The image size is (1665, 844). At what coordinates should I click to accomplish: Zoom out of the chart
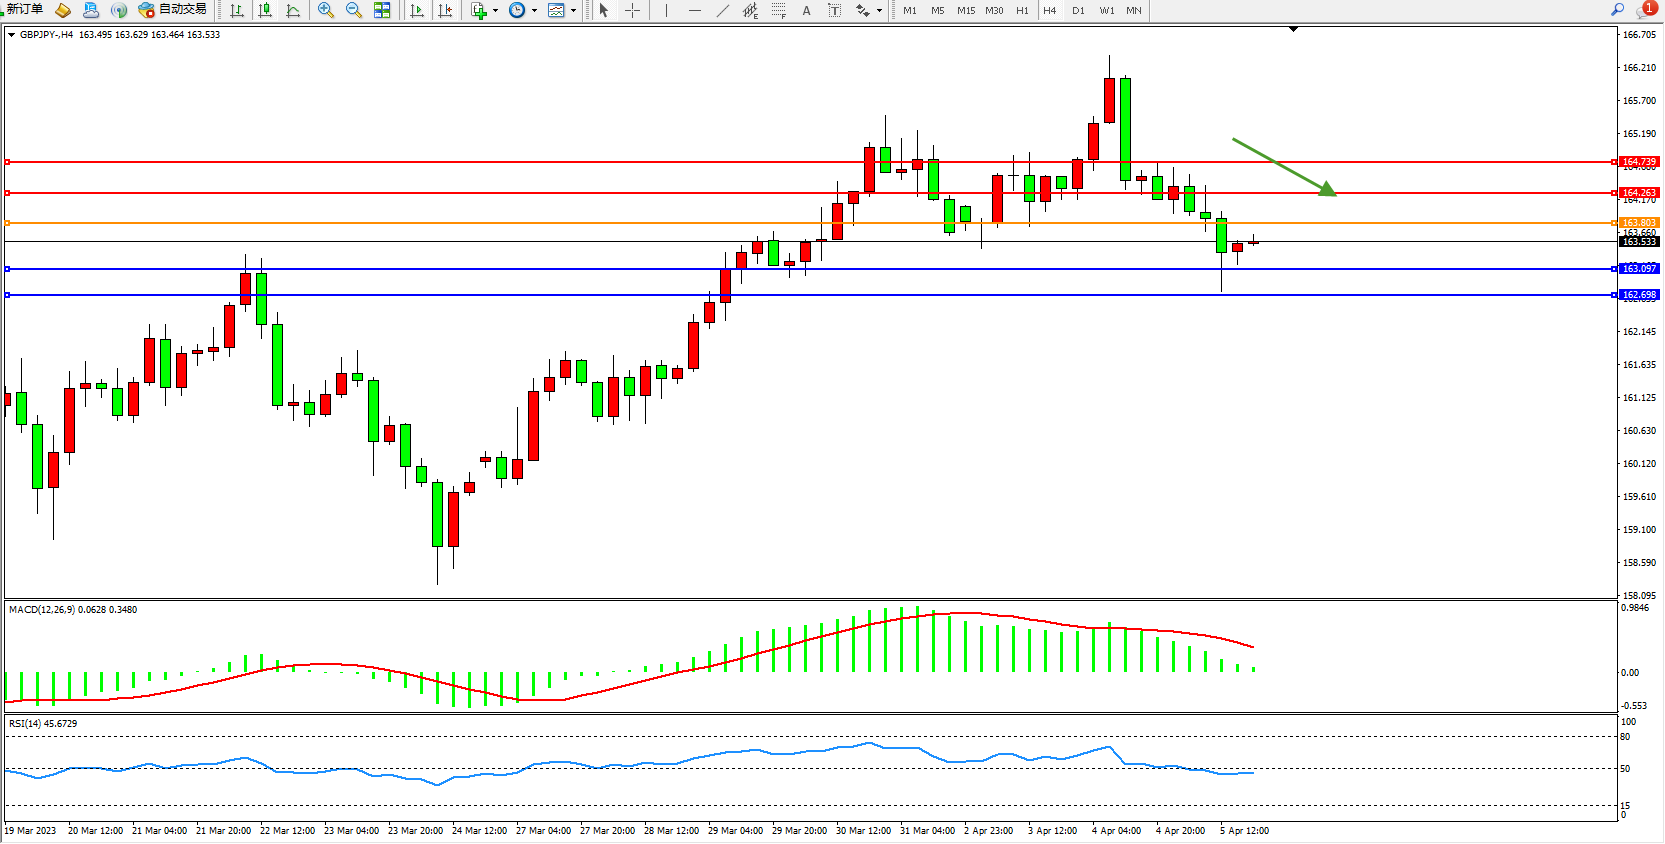353,10
